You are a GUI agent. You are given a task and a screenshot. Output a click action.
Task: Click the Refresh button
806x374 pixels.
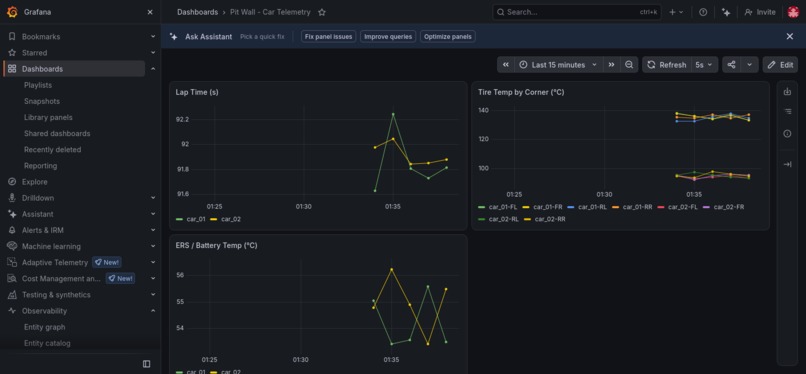(667, 65)
